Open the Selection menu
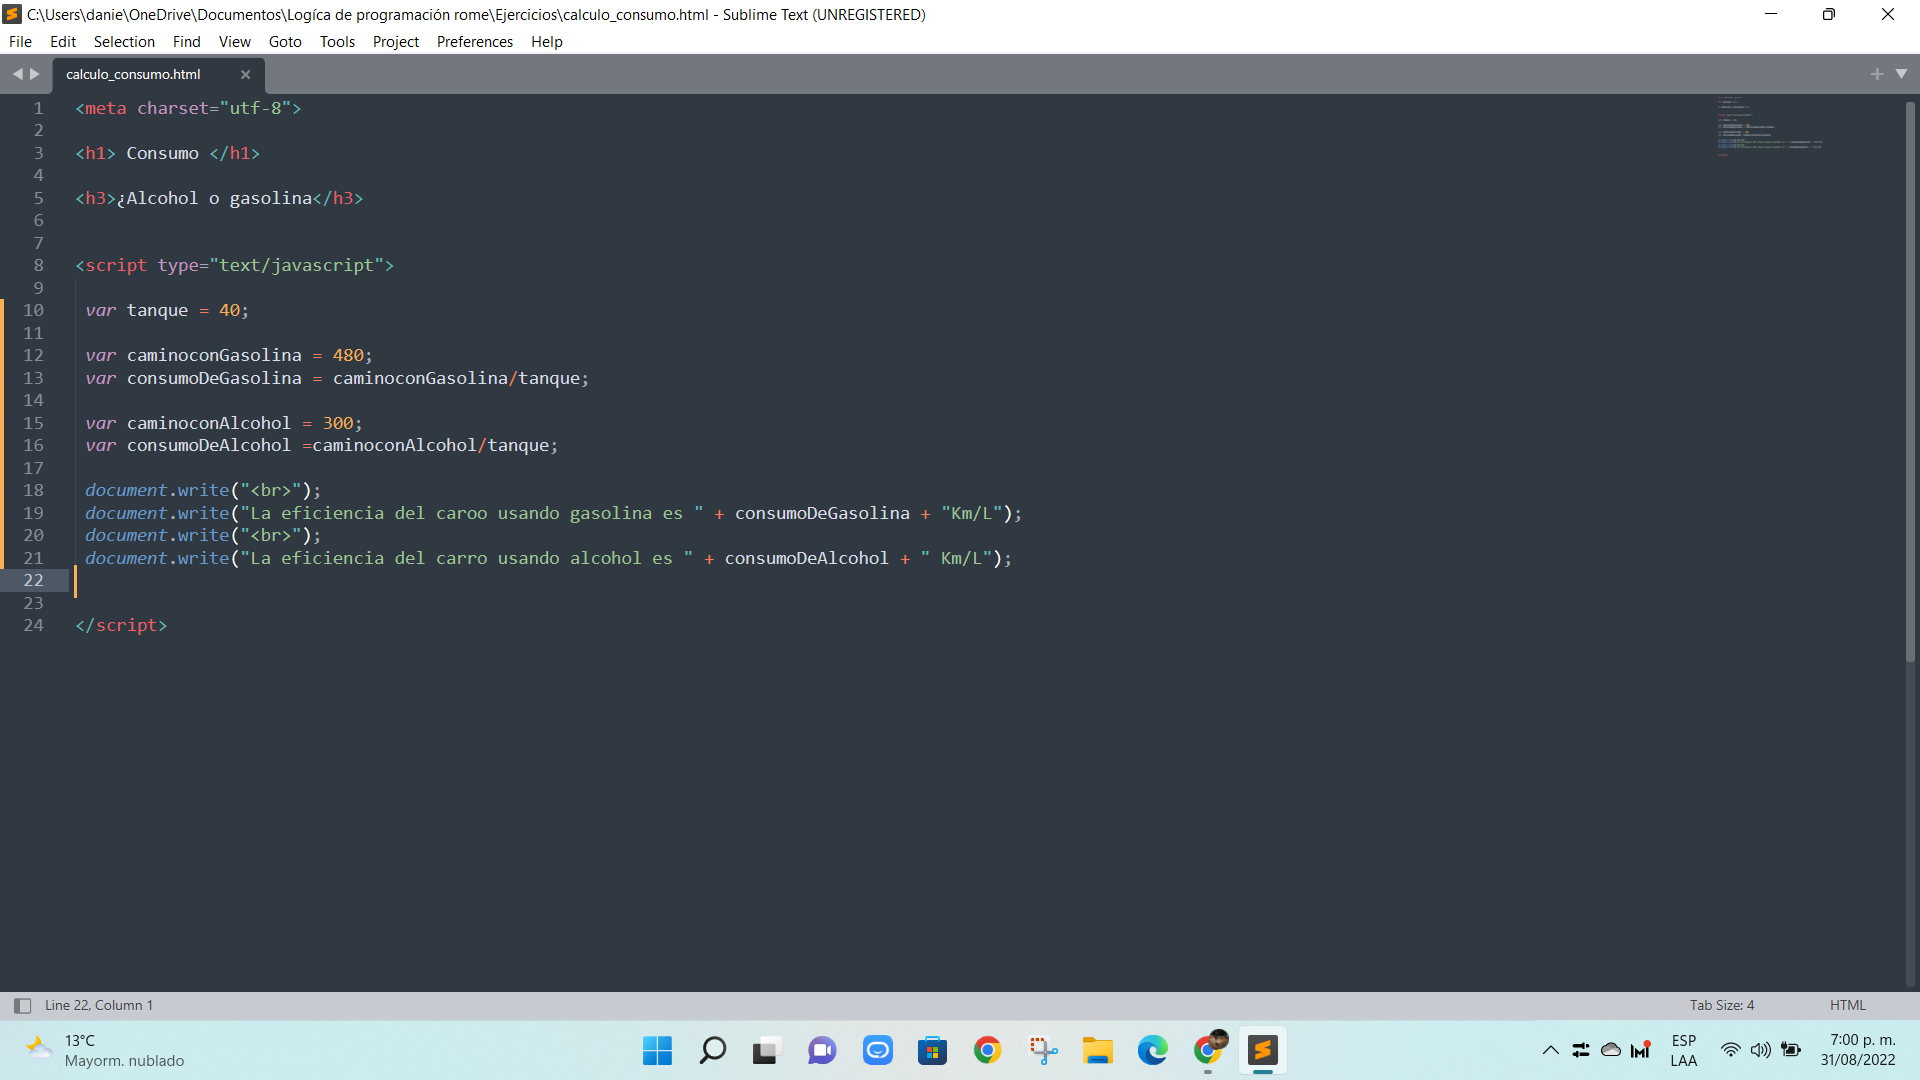 pyautogui.click(x=124, y=42)
